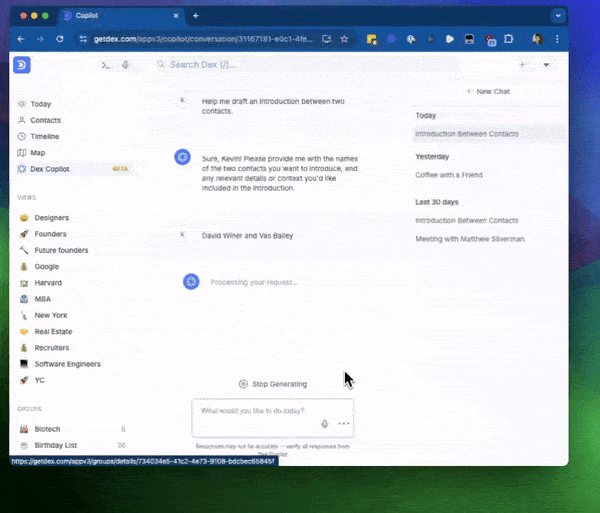Click the Dex logo icon
Viewport: 600px width, 513px height.
point(22,65)
